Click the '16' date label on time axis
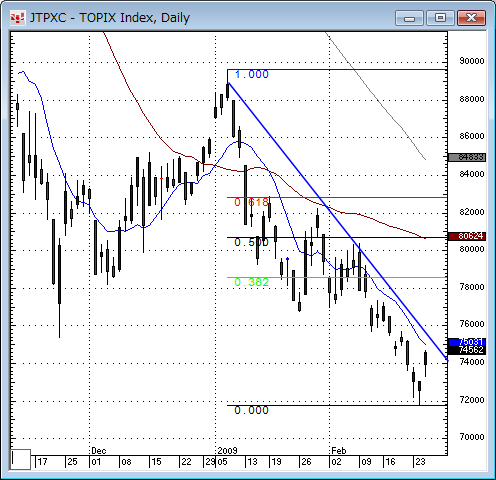Image resolution: width=496 pixels, height=480 pixels. [390, 462]
